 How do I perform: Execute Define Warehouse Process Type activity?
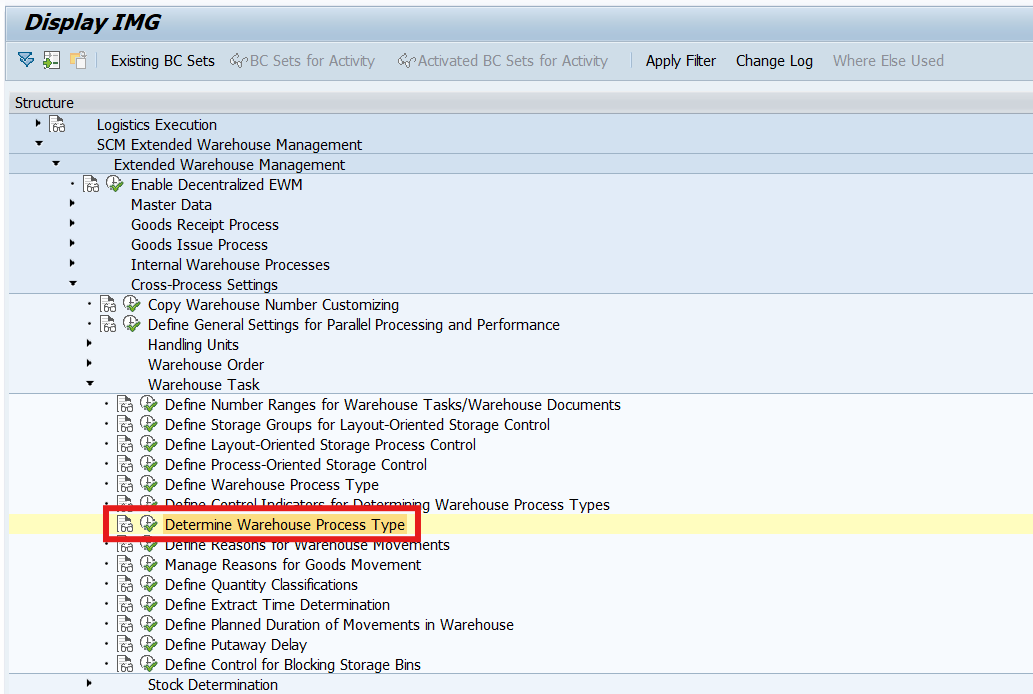pos(149,484)
